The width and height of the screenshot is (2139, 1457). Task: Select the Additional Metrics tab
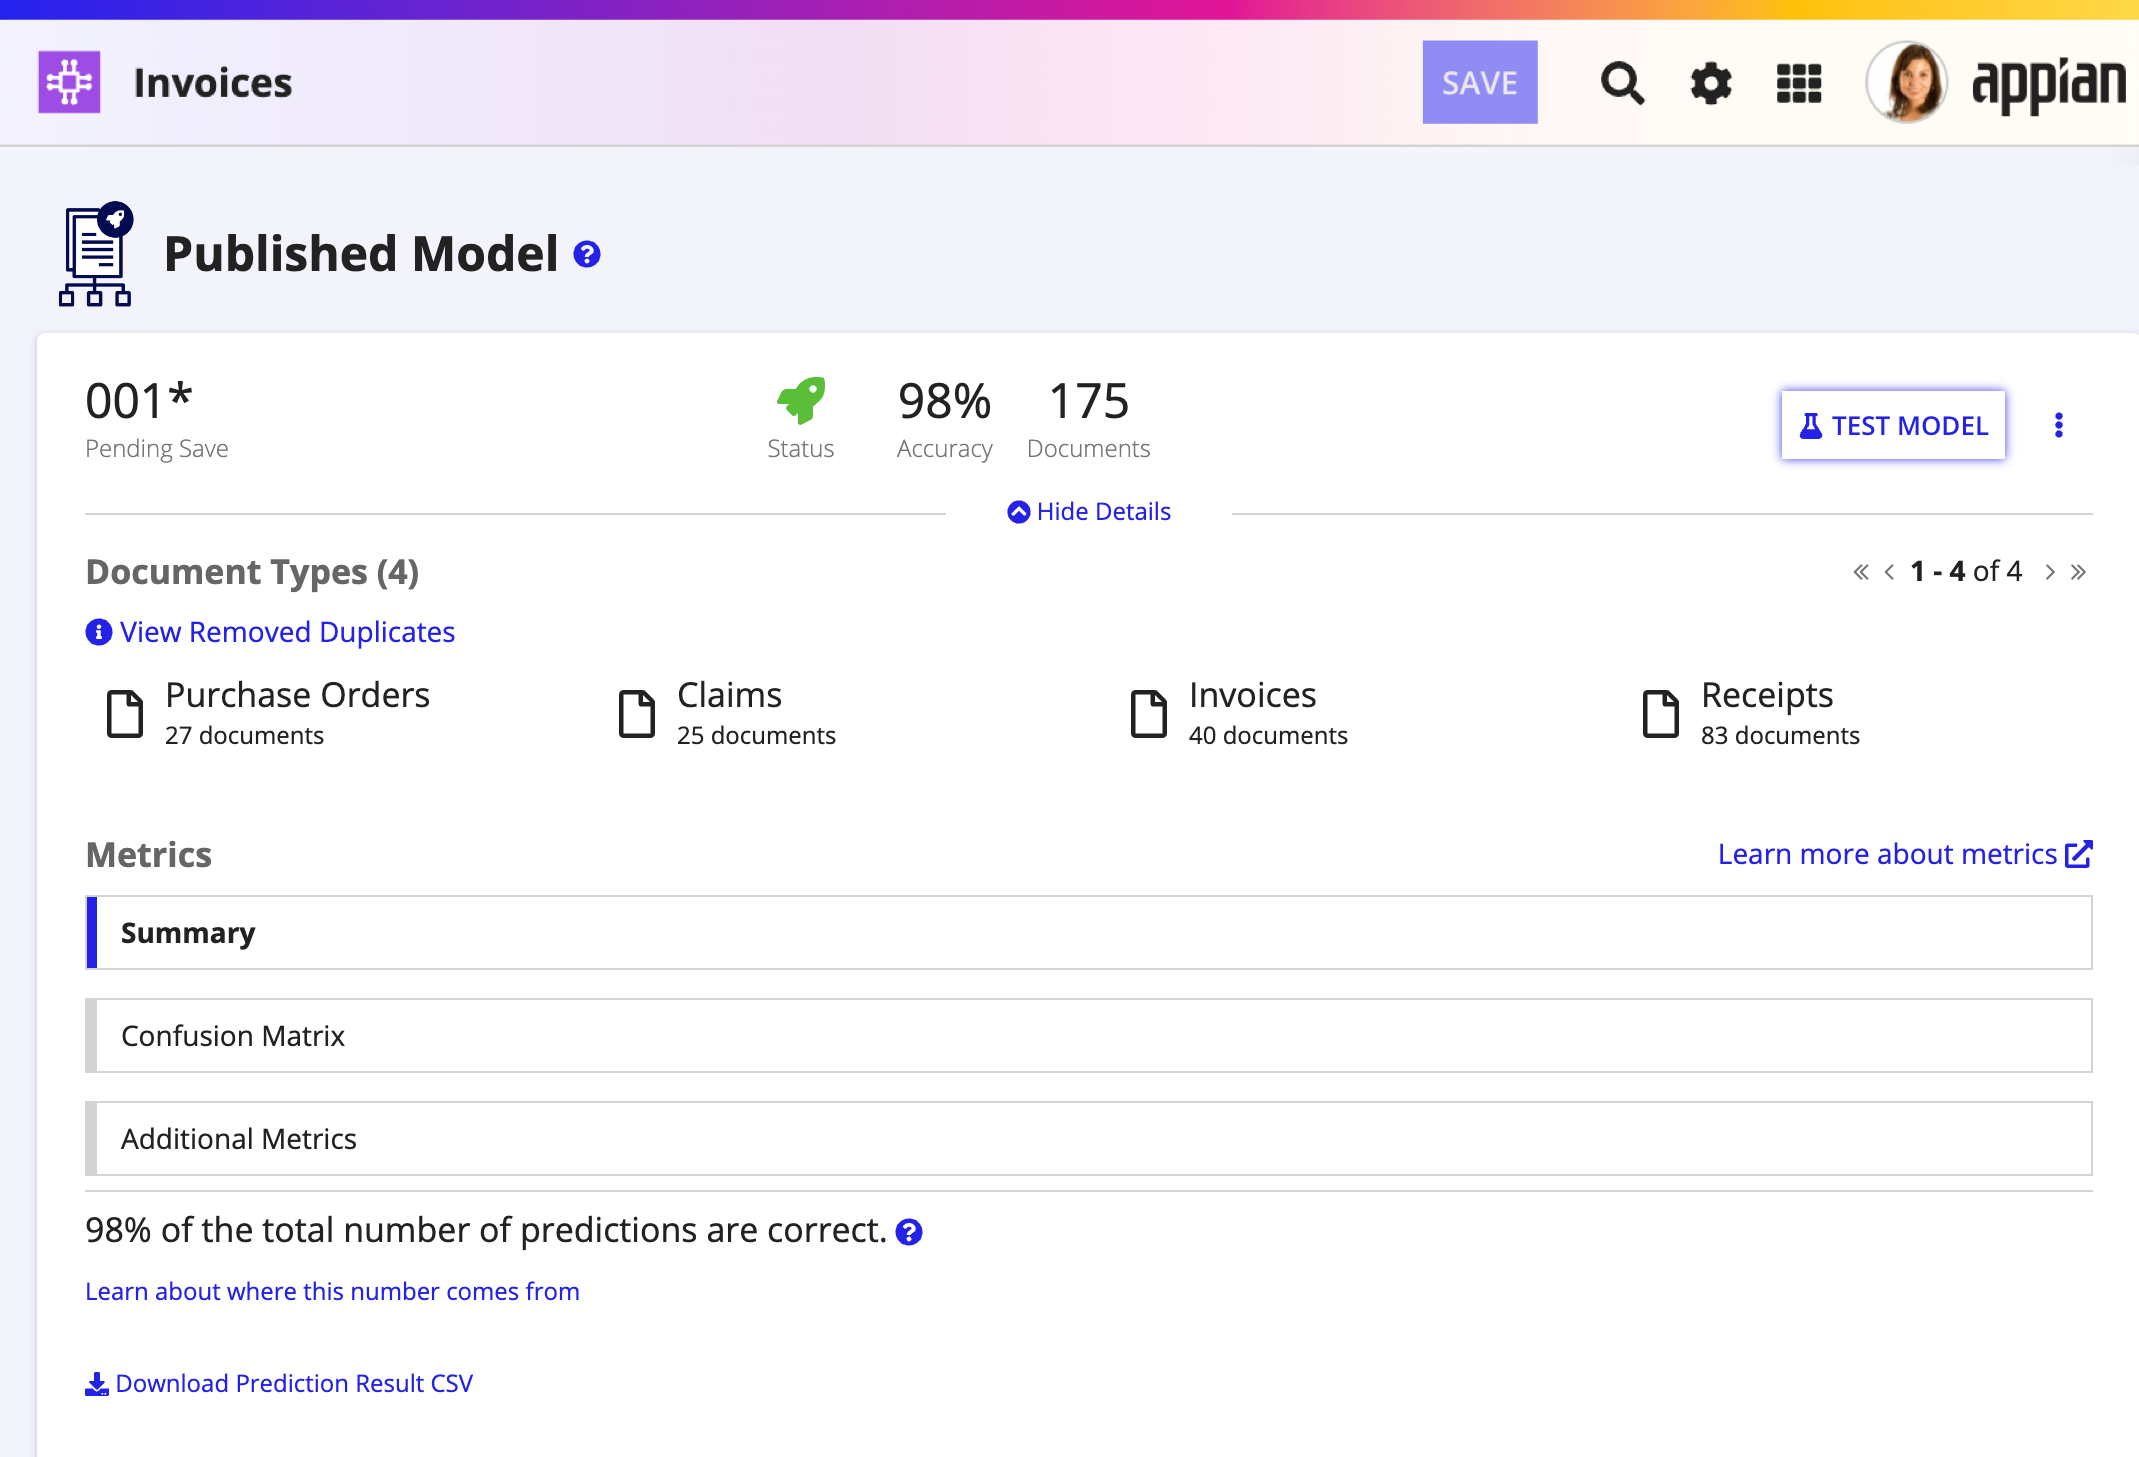point(1089,1138)
